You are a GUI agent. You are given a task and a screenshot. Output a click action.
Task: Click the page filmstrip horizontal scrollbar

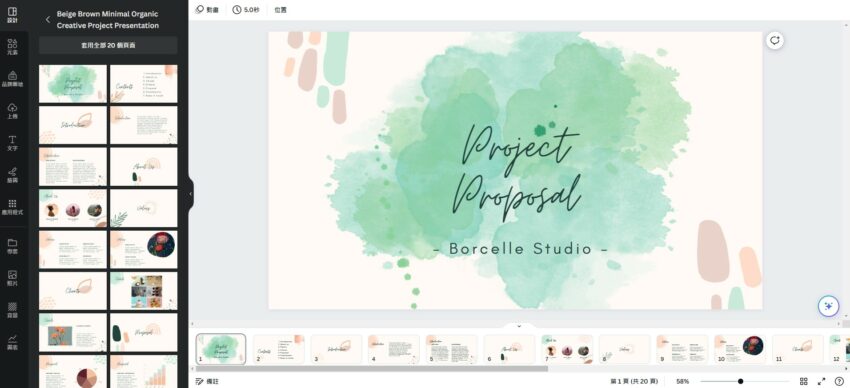point(371,368)
